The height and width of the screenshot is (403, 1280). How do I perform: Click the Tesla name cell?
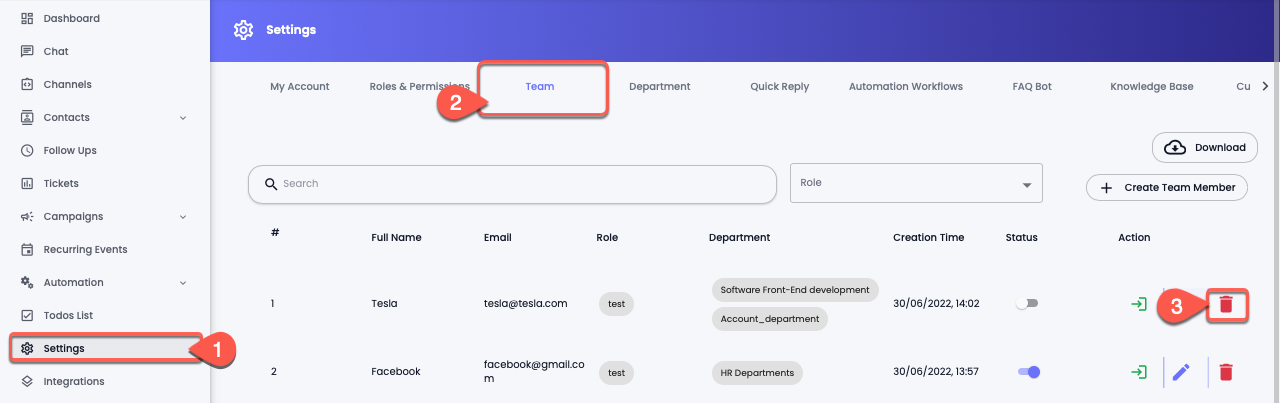click(384, 304)
